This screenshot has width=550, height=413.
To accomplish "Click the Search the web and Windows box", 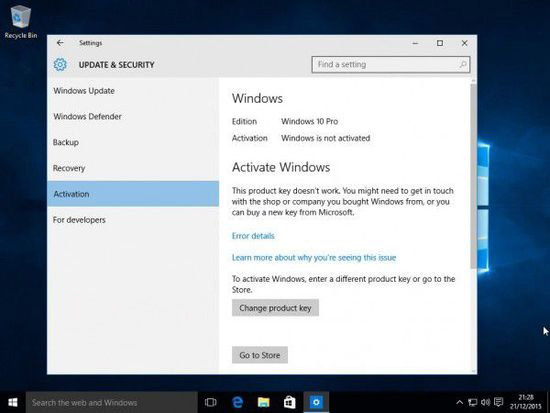I will pyautogui.click(x=112, y=402).
